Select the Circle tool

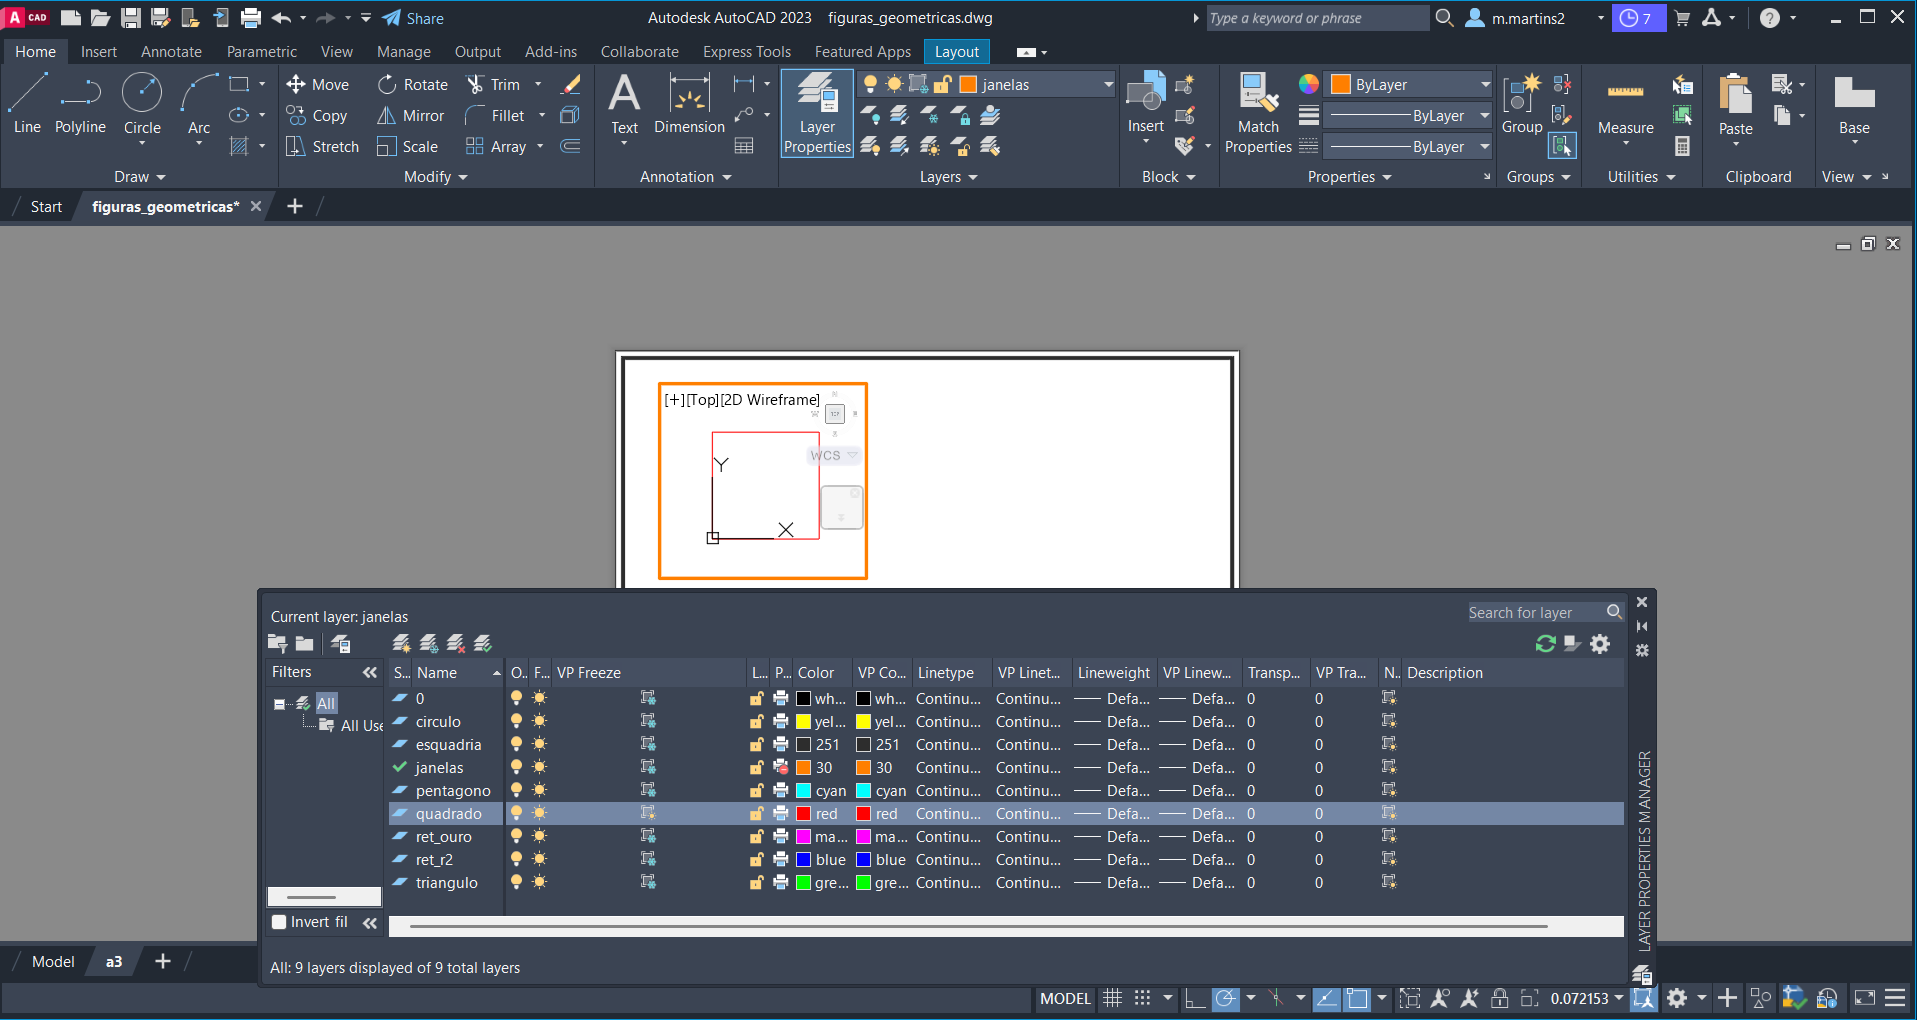point(142,104)
